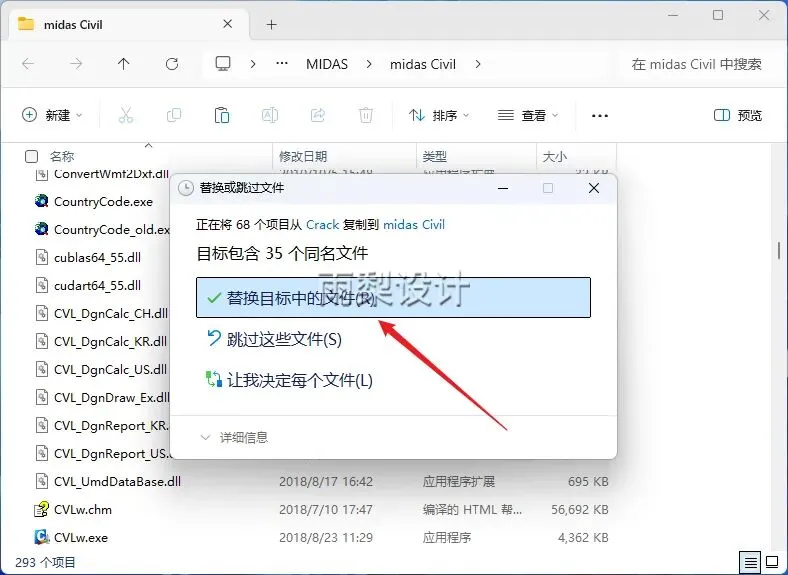This screenshot has width=788, height=575.
Task: Choose 替换目标中的文件(R)
Action: tap(393, 298)
